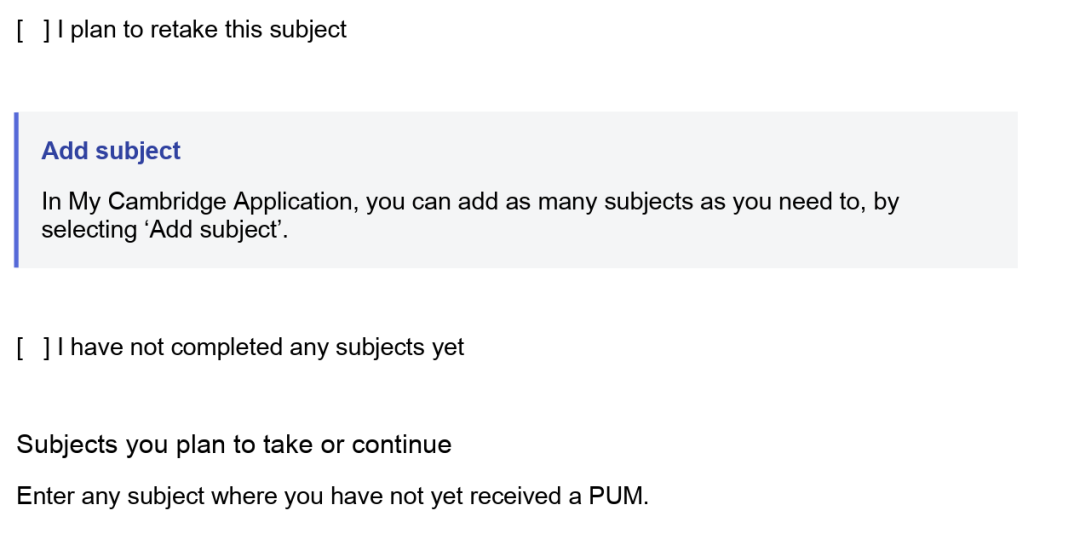Click the blue 'Add subject' heading
Image resolution: width=1080 pixels, height=545 pixels.
pos(111,151)
